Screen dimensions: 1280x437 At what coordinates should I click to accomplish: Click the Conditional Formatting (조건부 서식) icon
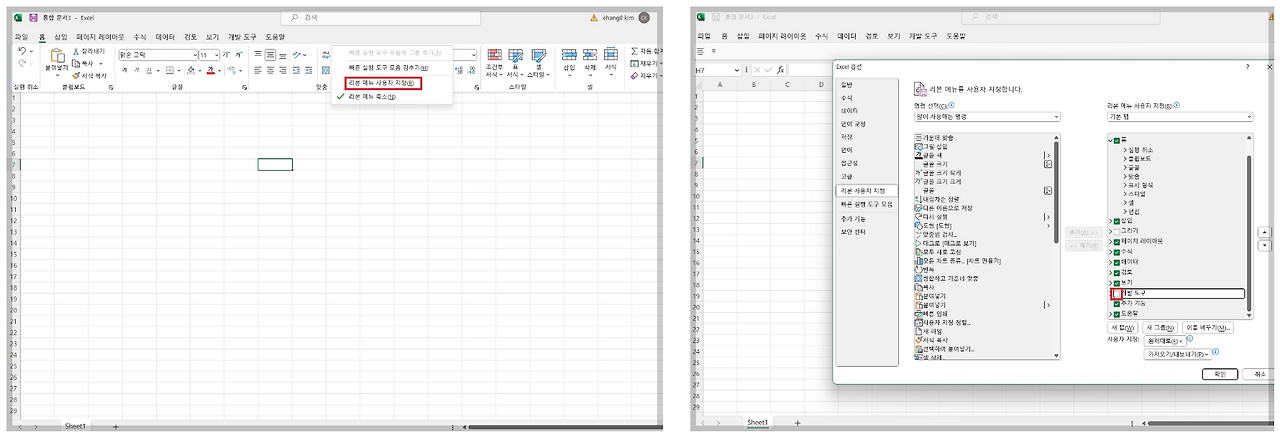pos(493,55)
